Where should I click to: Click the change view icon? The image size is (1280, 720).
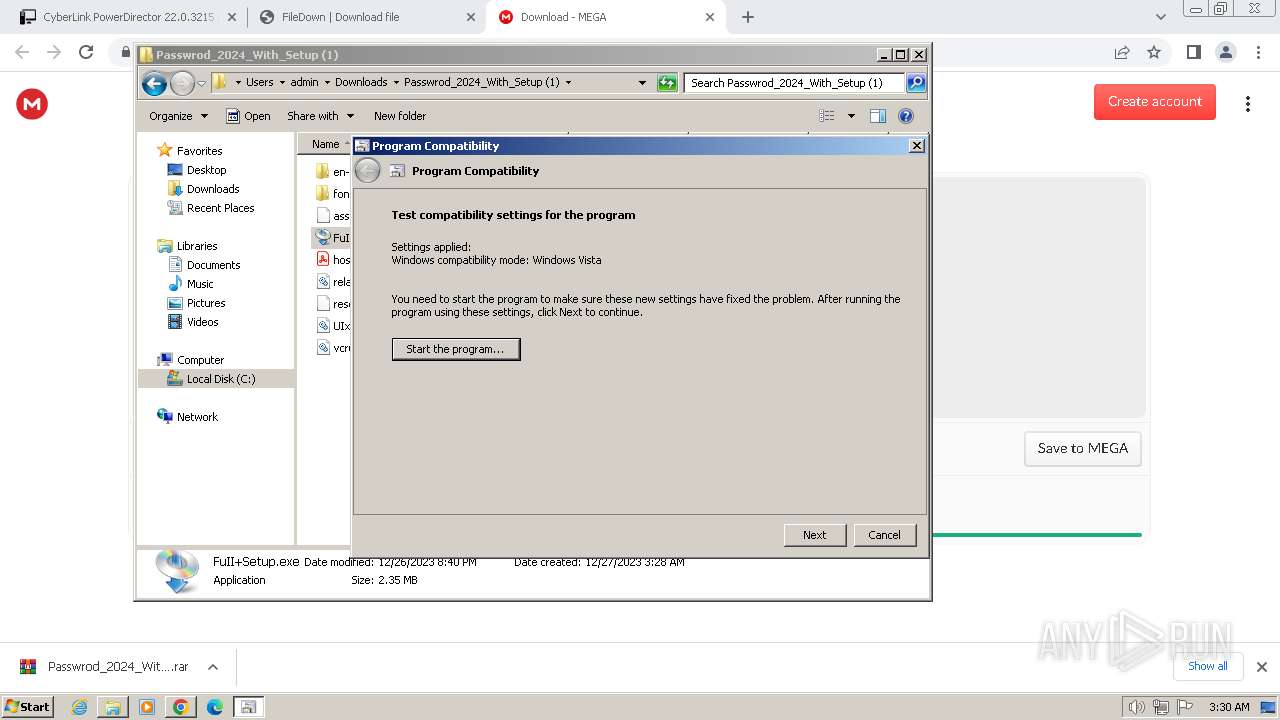pyautogui.click(x=827, y=116)
